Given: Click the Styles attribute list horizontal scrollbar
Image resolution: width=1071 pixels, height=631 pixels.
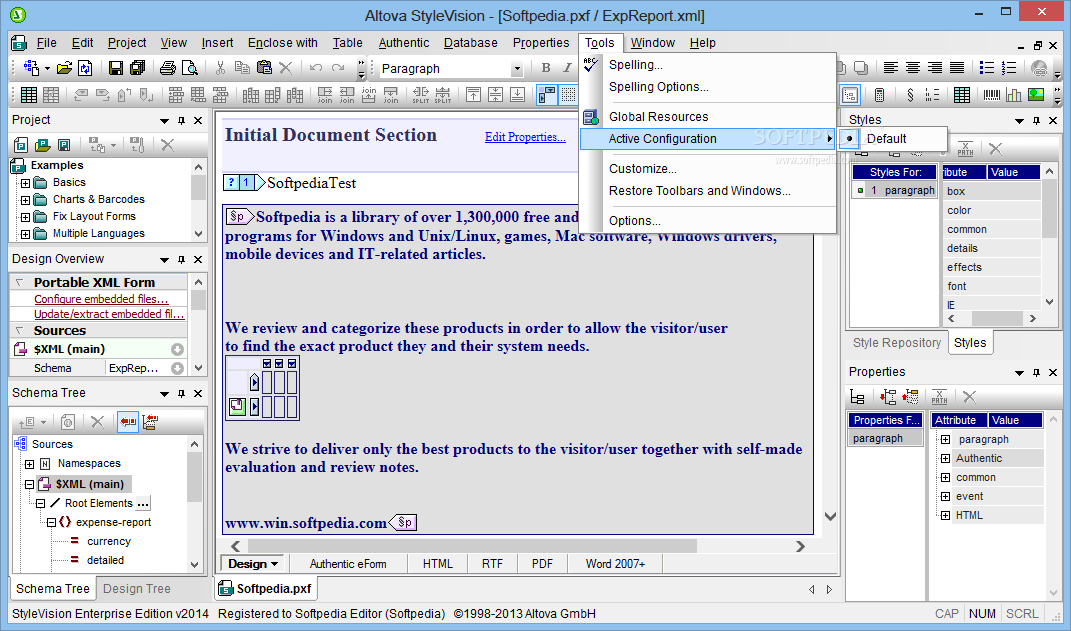Looking at the screenshot, I should coord(993,319).
